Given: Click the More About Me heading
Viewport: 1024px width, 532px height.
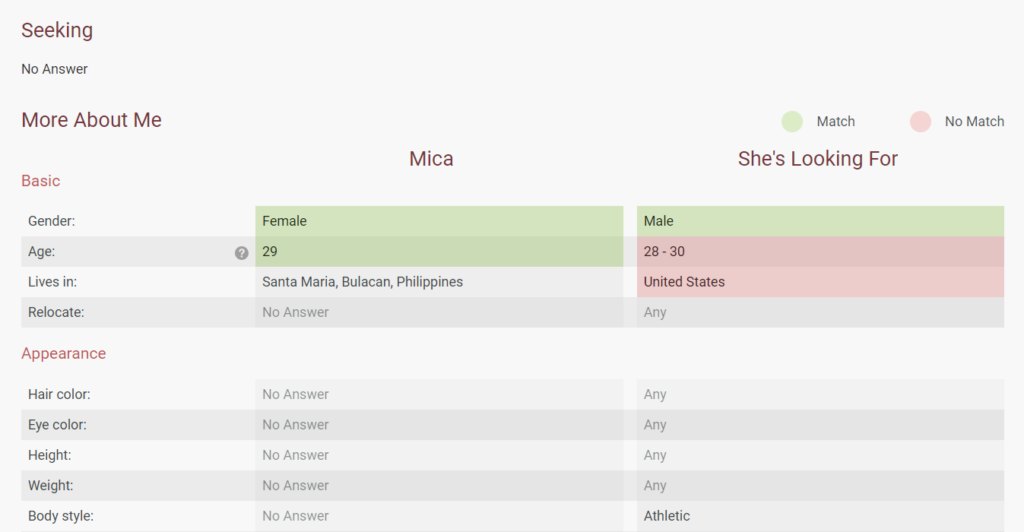Looking at the screenshot, I should pyautogui.click(x=91, y=120).
